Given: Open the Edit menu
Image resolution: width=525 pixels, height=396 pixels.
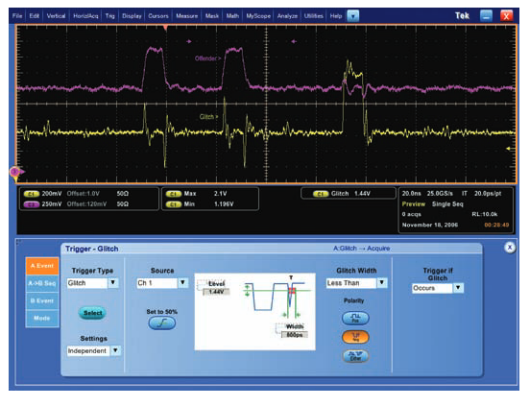Looking at the screenshot, I should pyautogui.click(x=34, y=16).
